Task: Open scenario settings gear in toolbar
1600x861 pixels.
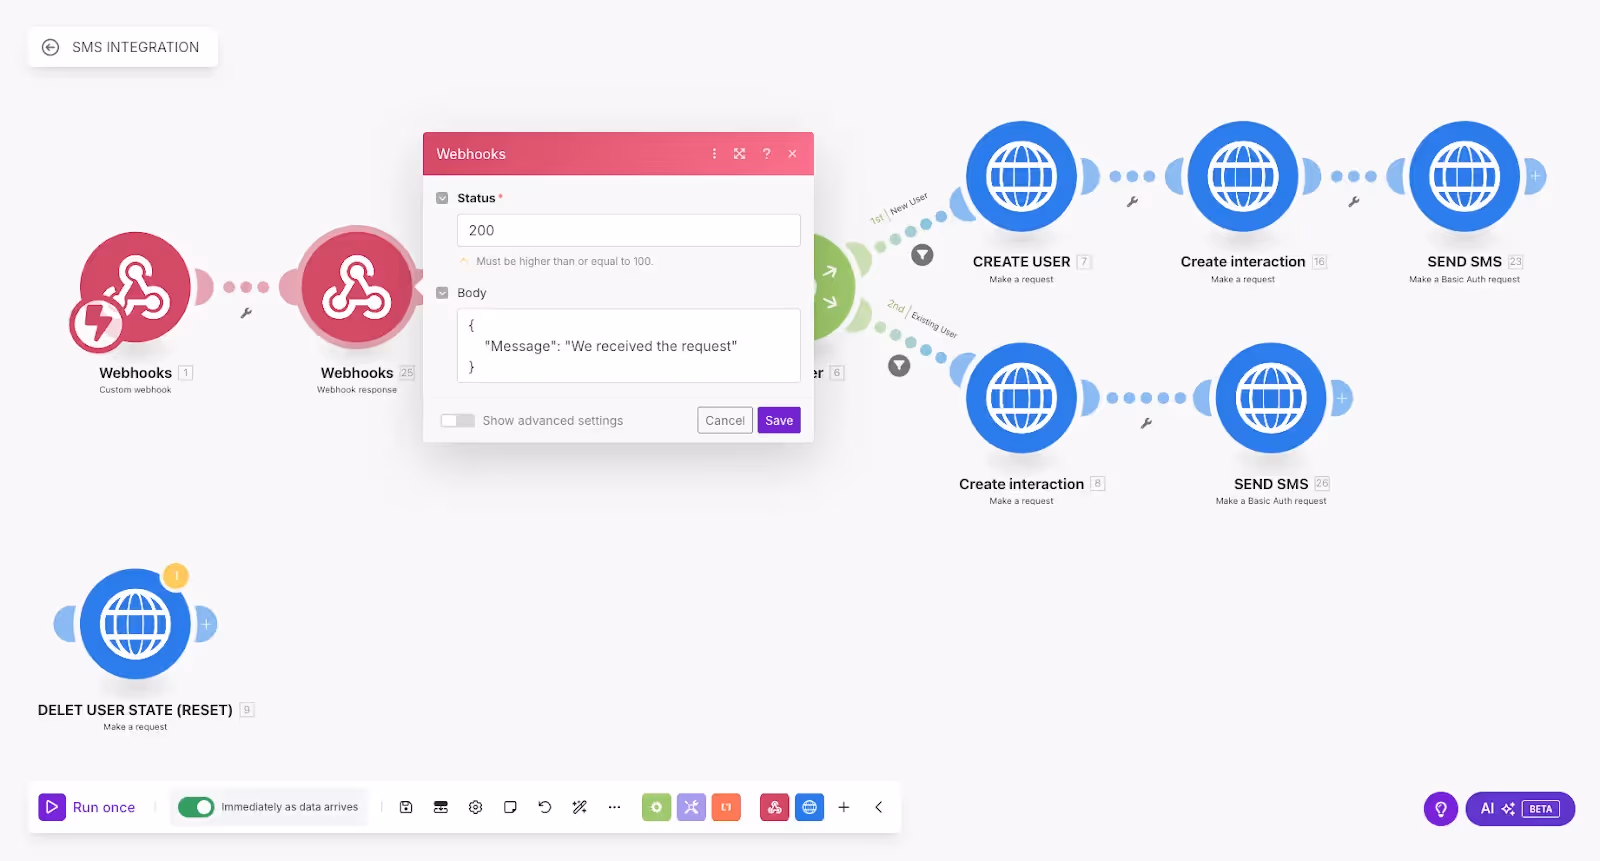Action: (475, 807)
